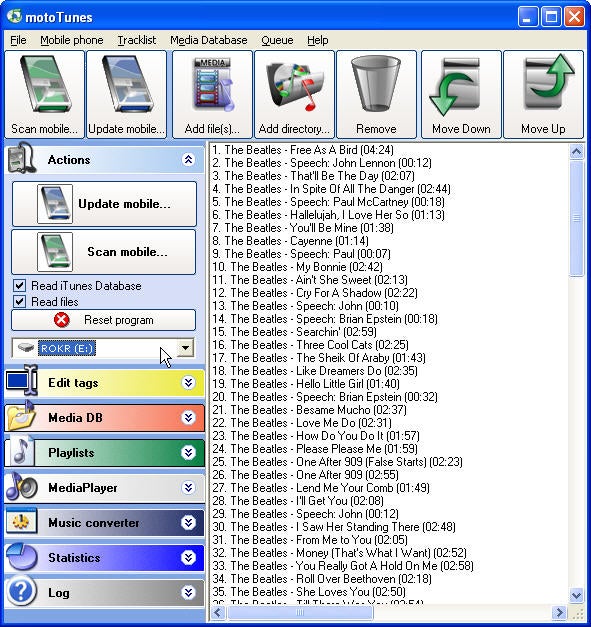The image size is (591, 627).
Task: Select track 10 My Bonnie
Action: point(297,267)
